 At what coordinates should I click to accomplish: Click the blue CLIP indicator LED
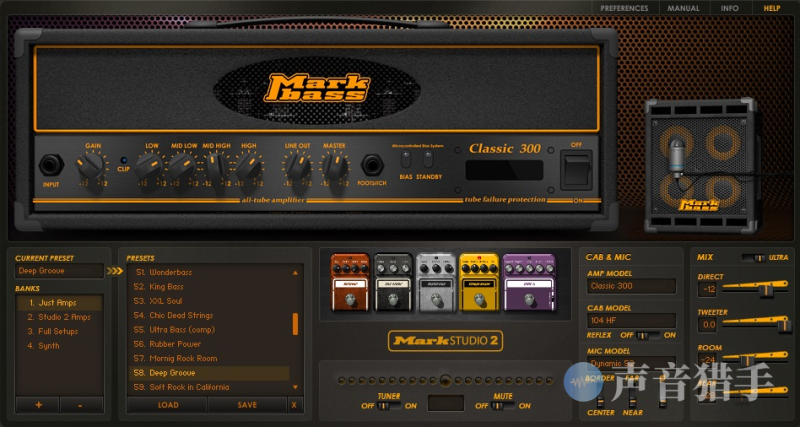point(123,160)
